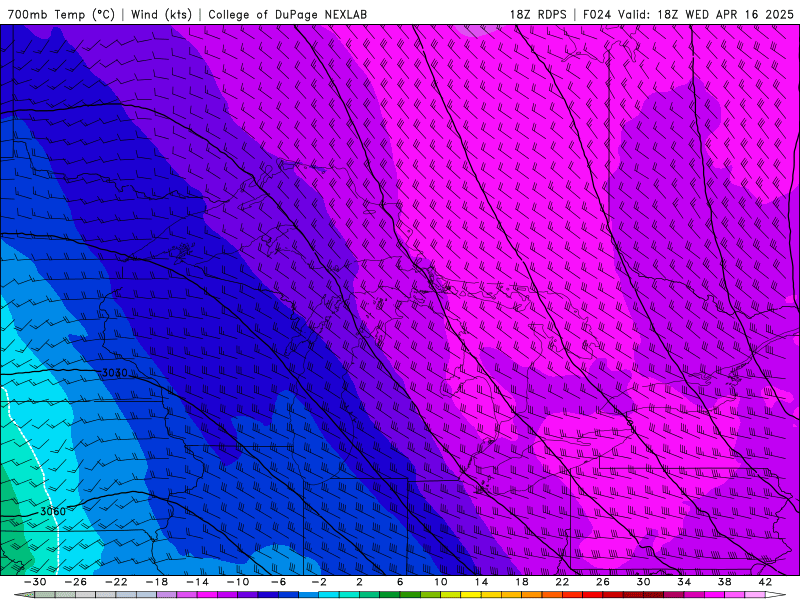Click the 10 colorbar tick label
This screenshot has height=600, width=800.
[x=441, y=582]
